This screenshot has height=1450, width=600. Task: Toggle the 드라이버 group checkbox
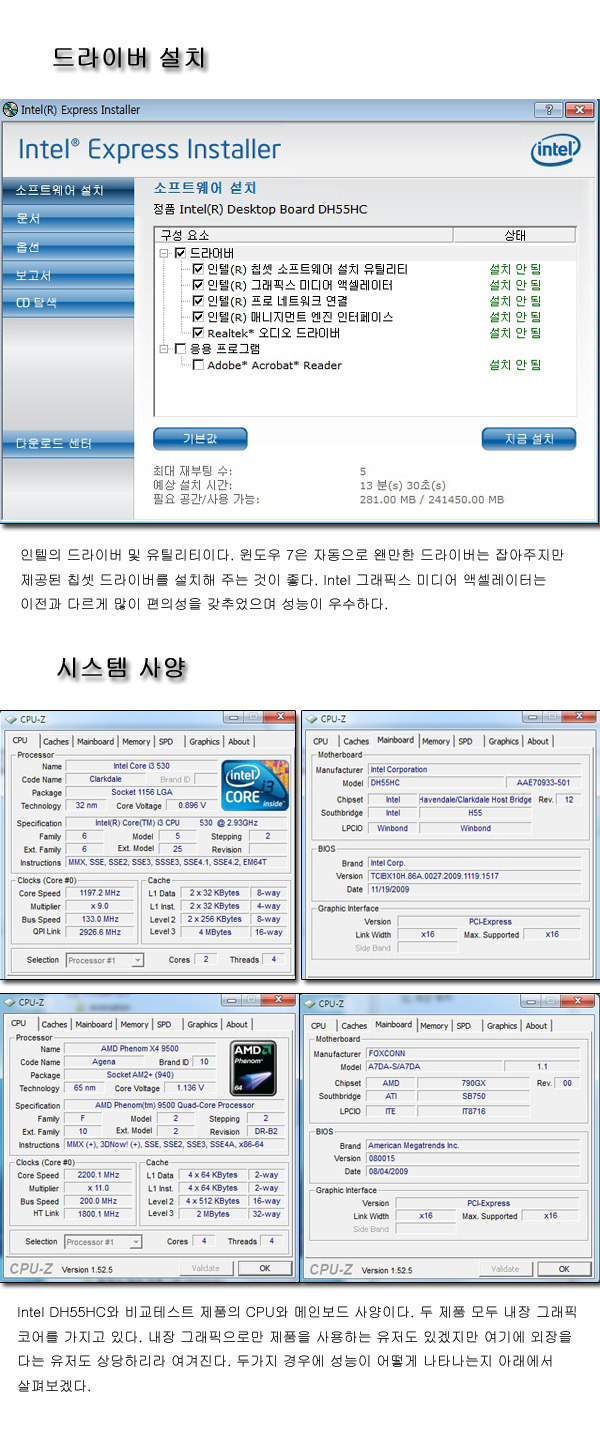[181, 253]
